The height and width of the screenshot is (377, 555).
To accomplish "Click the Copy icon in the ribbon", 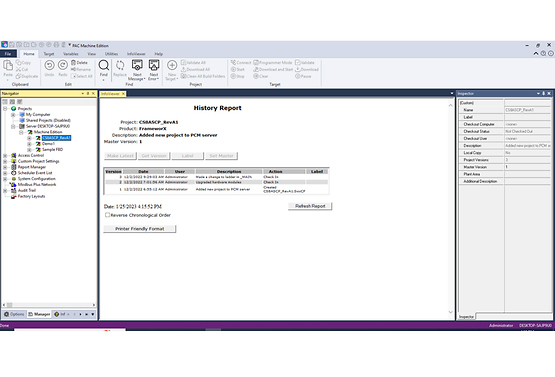I will [19, 63].
